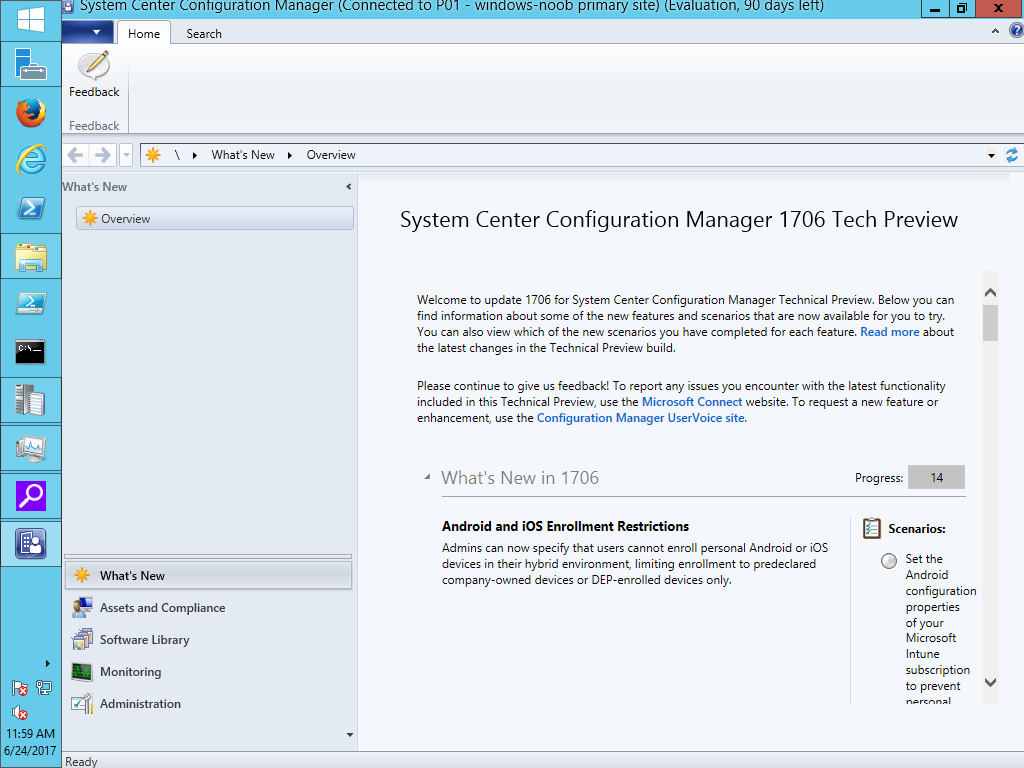Click the sun icon in the address bar
Screen dimensions: 1024x768
(x=153, y=155)
